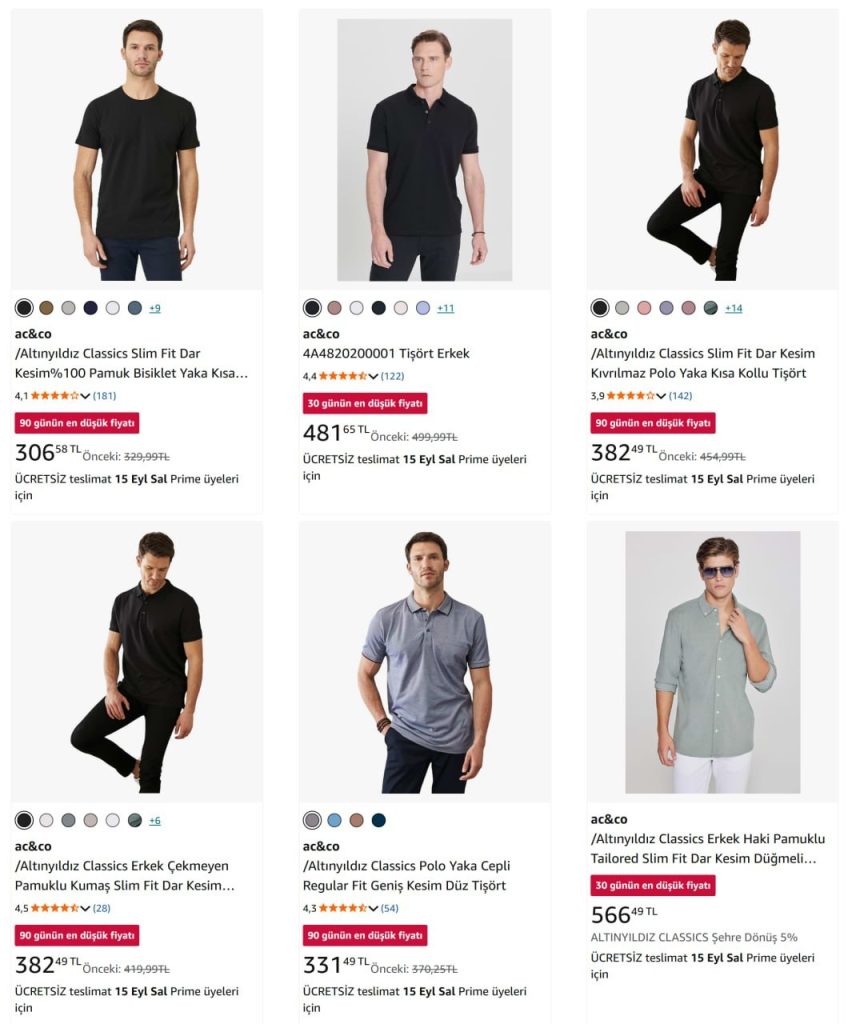This screenshot has width=848, height=1024.
Task: Open 181 reviews for crew-neck t-shirt
Action: point(105,396)
